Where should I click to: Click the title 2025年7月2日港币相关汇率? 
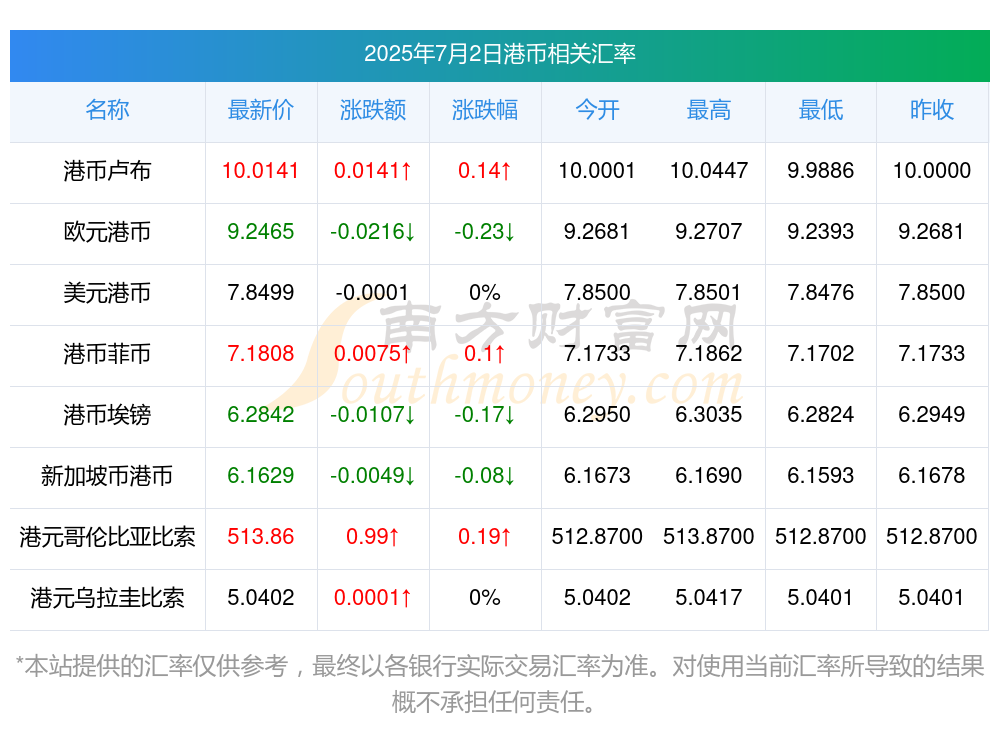coord(499,54)
